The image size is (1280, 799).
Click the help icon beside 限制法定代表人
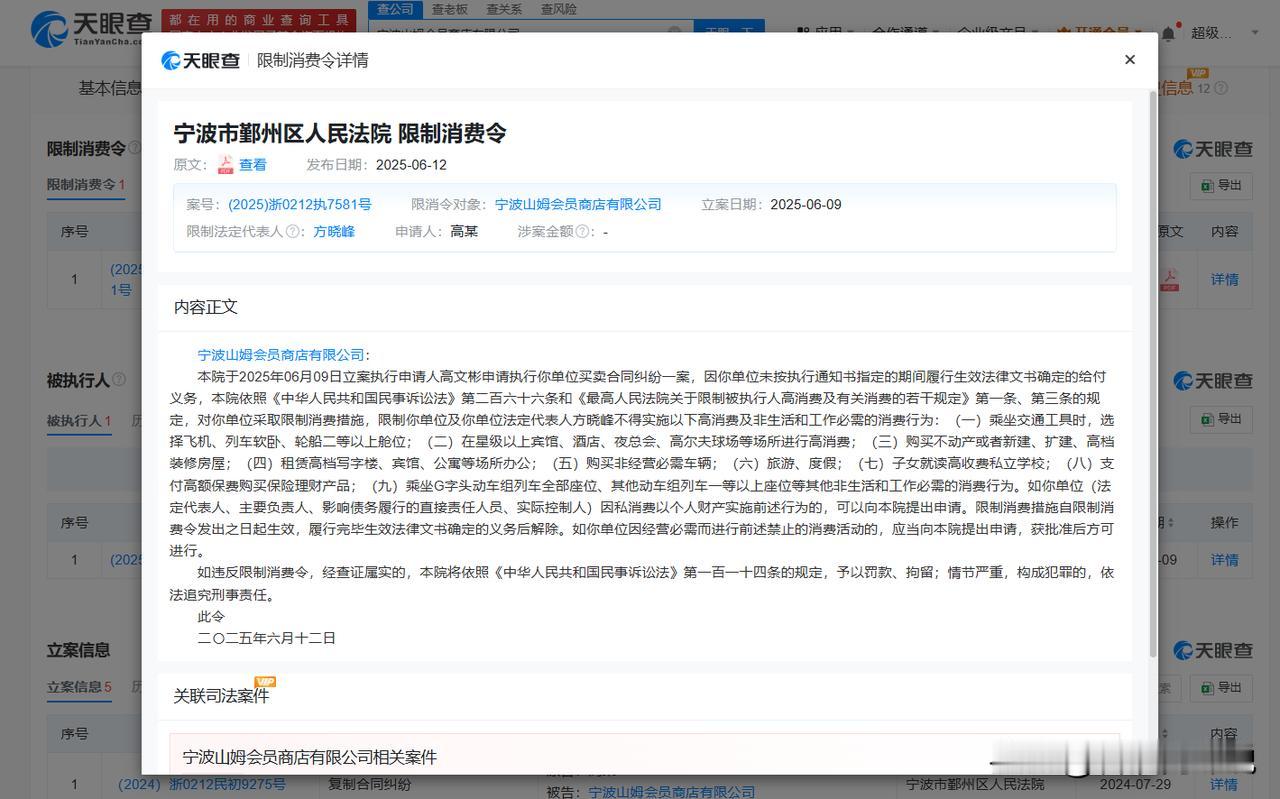point(292,231)
